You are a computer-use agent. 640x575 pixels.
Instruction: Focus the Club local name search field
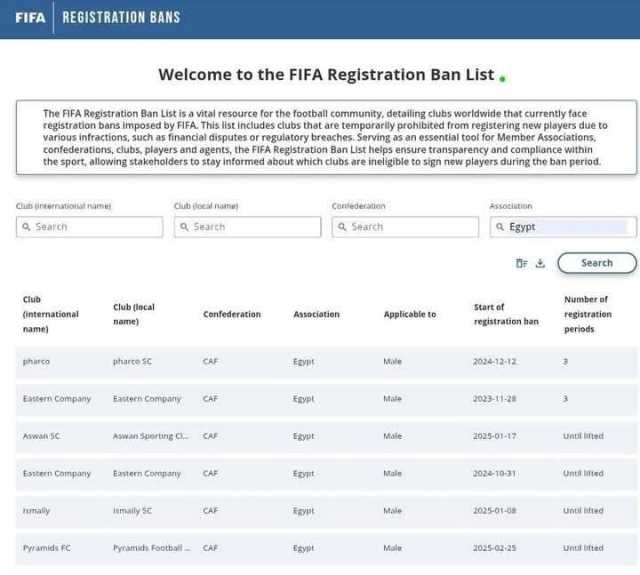(247, 227)
